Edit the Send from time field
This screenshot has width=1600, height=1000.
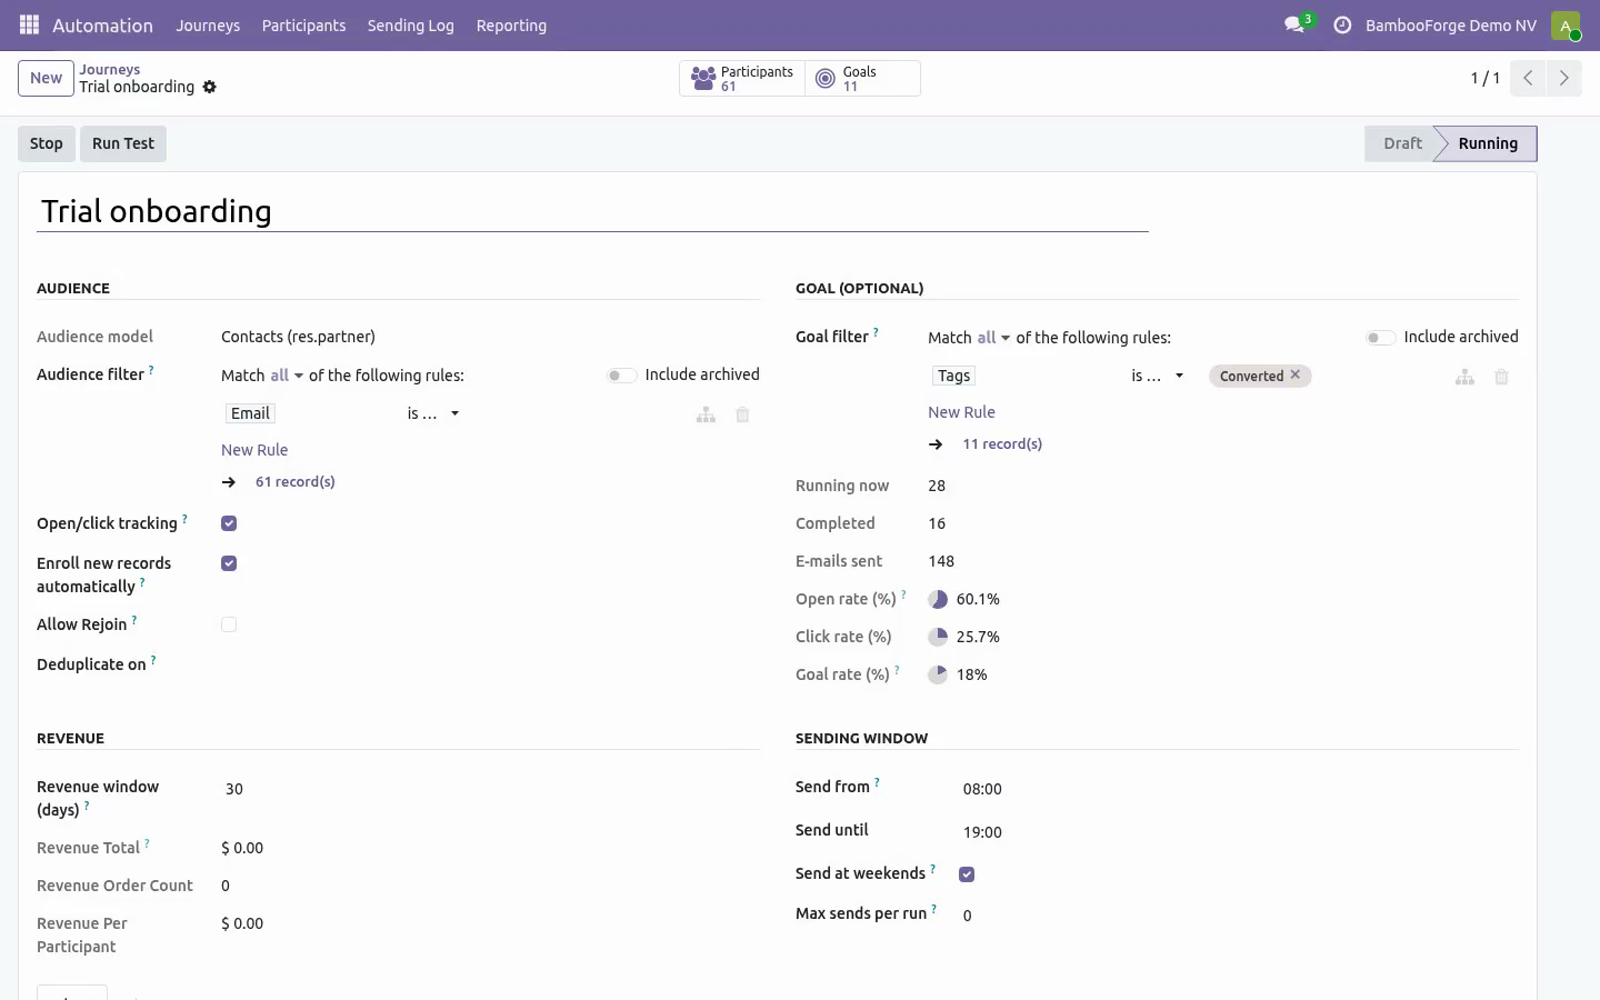click(1239, 789)
